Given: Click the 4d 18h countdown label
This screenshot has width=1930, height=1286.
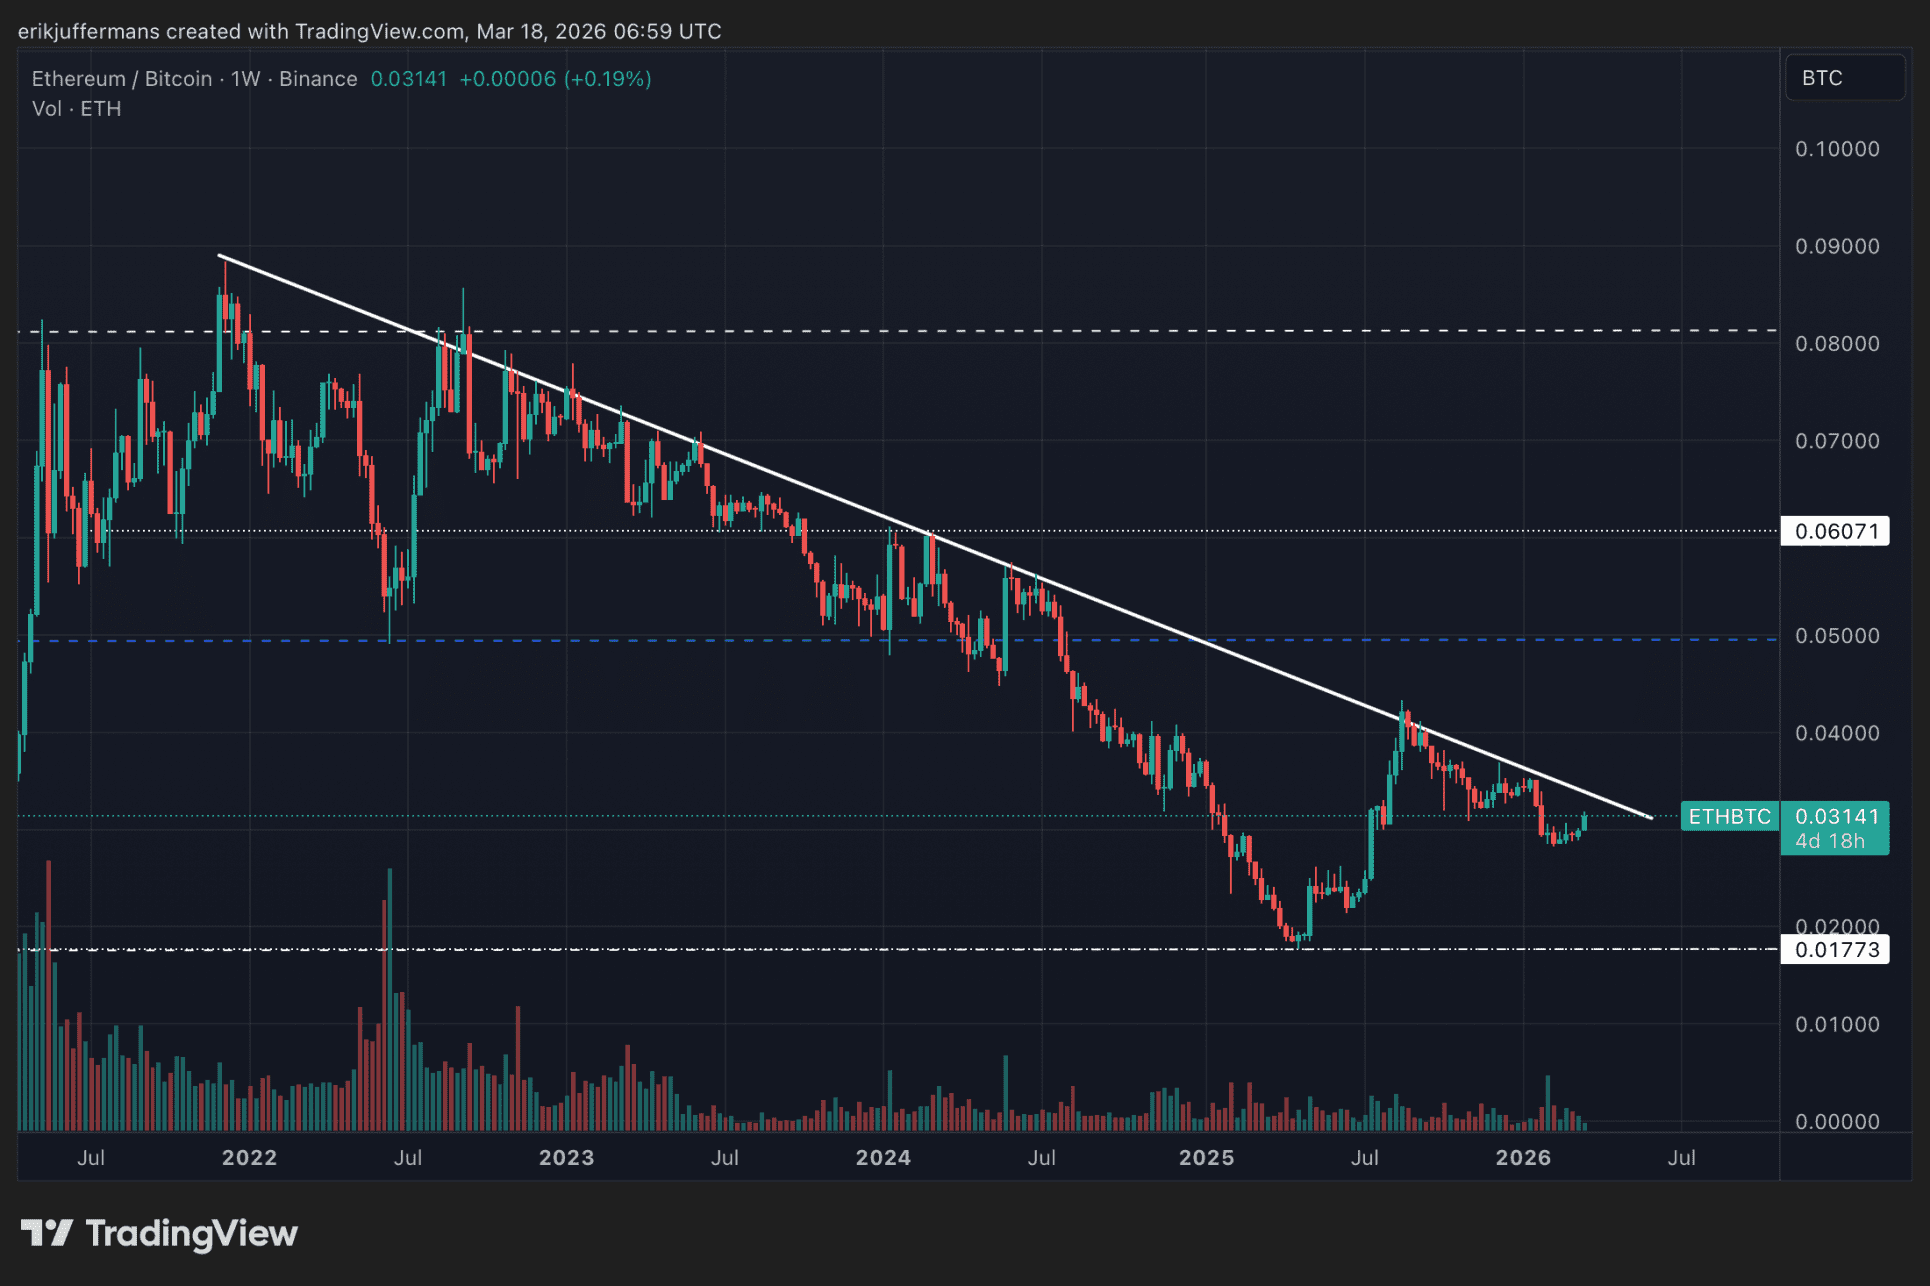Looking at the screenshot, I should 1829,842.
